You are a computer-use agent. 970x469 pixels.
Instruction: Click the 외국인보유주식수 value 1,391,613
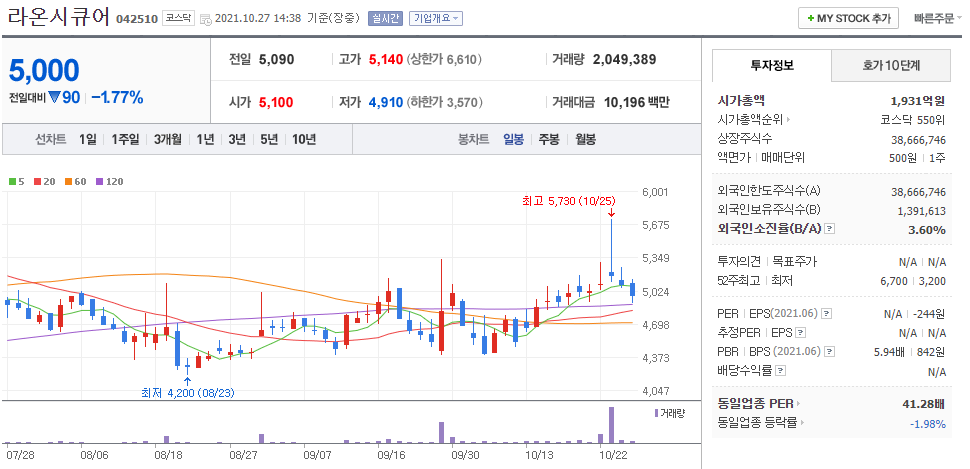tap(922, 211)
